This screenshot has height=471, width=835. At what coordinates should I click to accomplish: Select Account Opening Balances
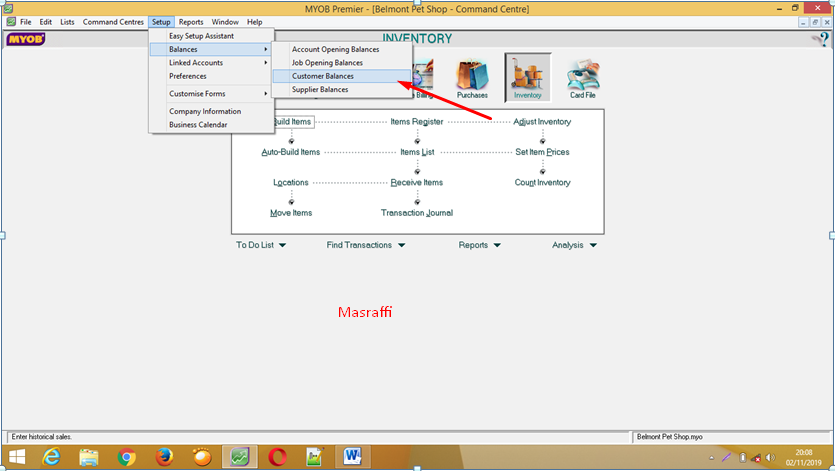342,49
